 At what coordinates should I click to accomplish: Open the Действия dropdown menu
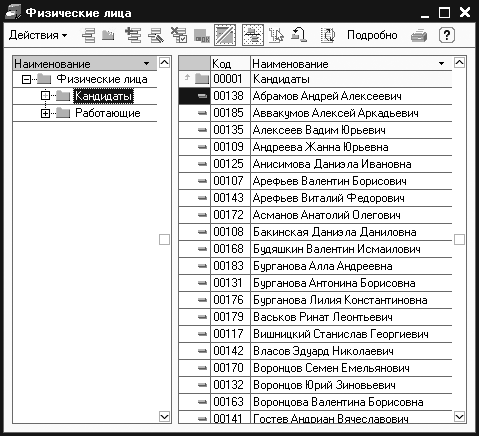[38, 35]
